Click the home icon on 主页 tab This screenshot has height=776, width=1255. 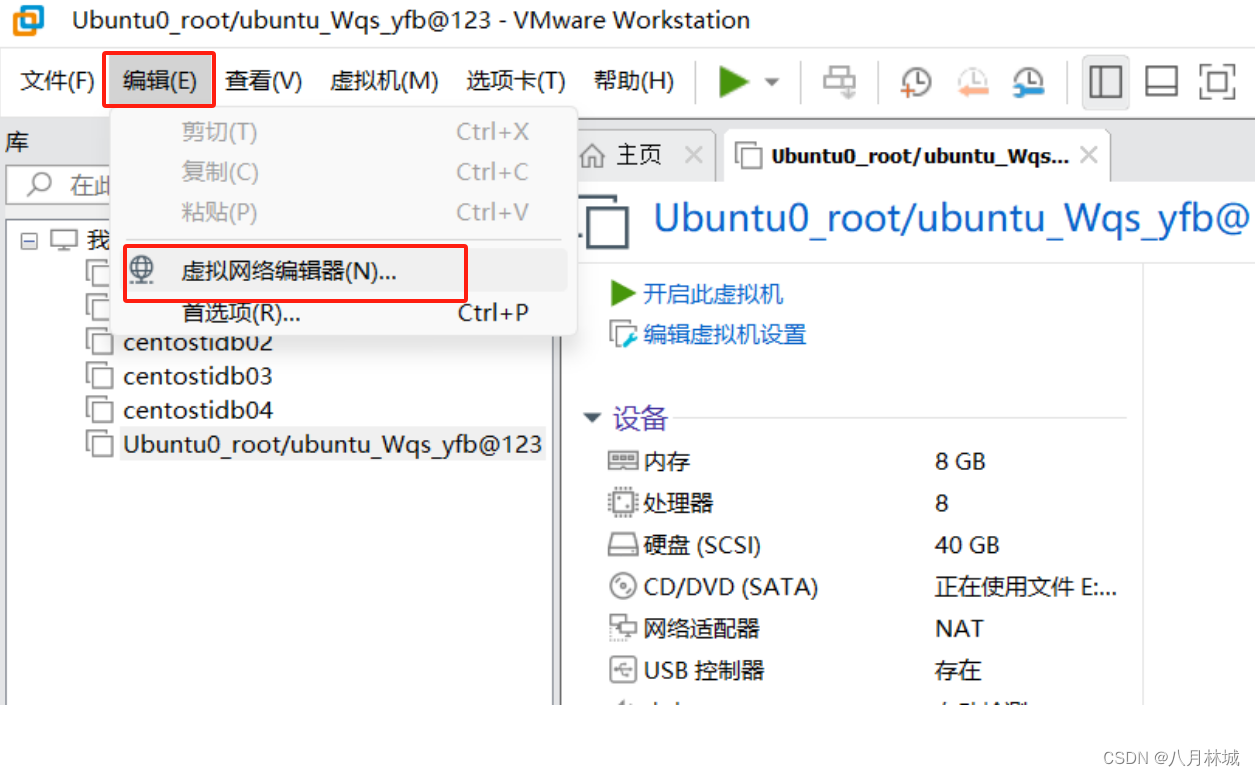[593, 155]
